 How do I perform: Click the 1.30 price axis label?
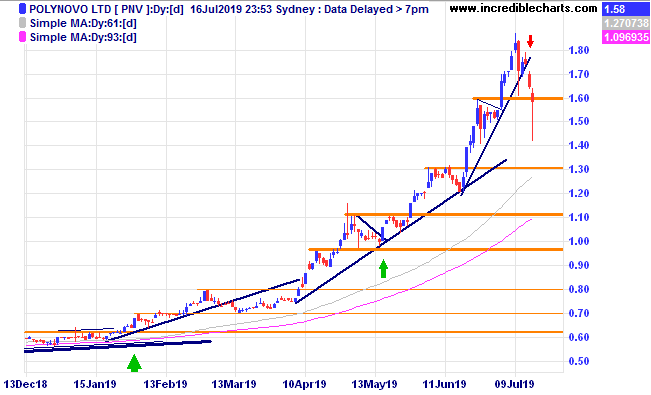click(579, 169)
